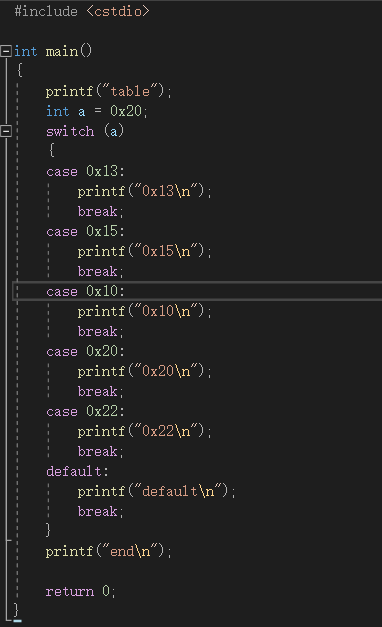
Task: Click the switch keyword
Action: pos(70,132)
